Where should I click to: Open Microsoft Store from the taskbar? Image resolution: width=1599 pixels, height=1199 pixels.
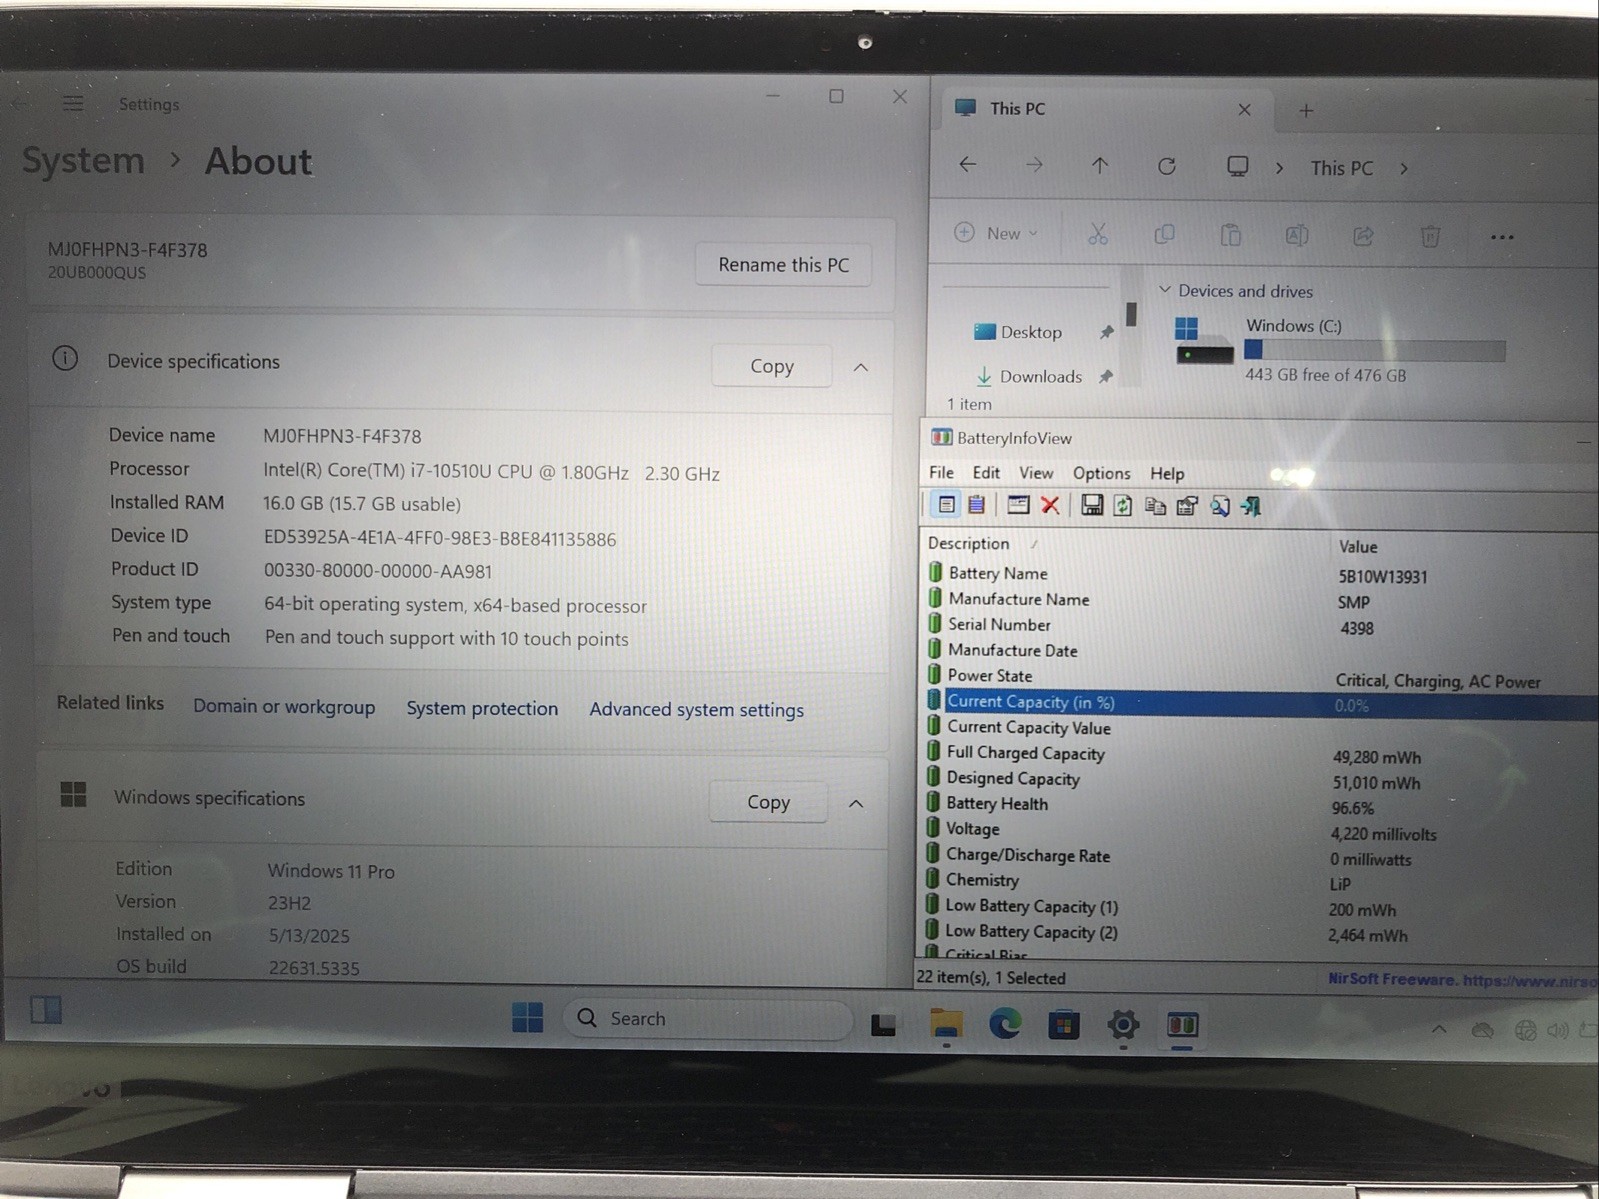1063,1024
